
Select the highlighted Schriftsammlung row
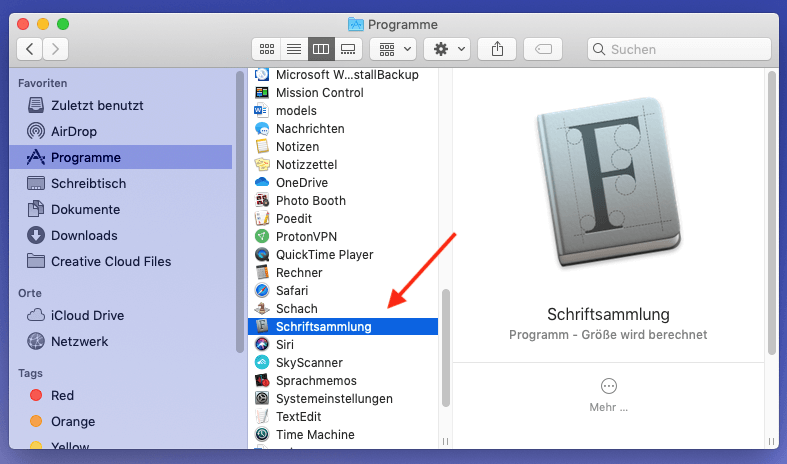click(x=343, y=326)
